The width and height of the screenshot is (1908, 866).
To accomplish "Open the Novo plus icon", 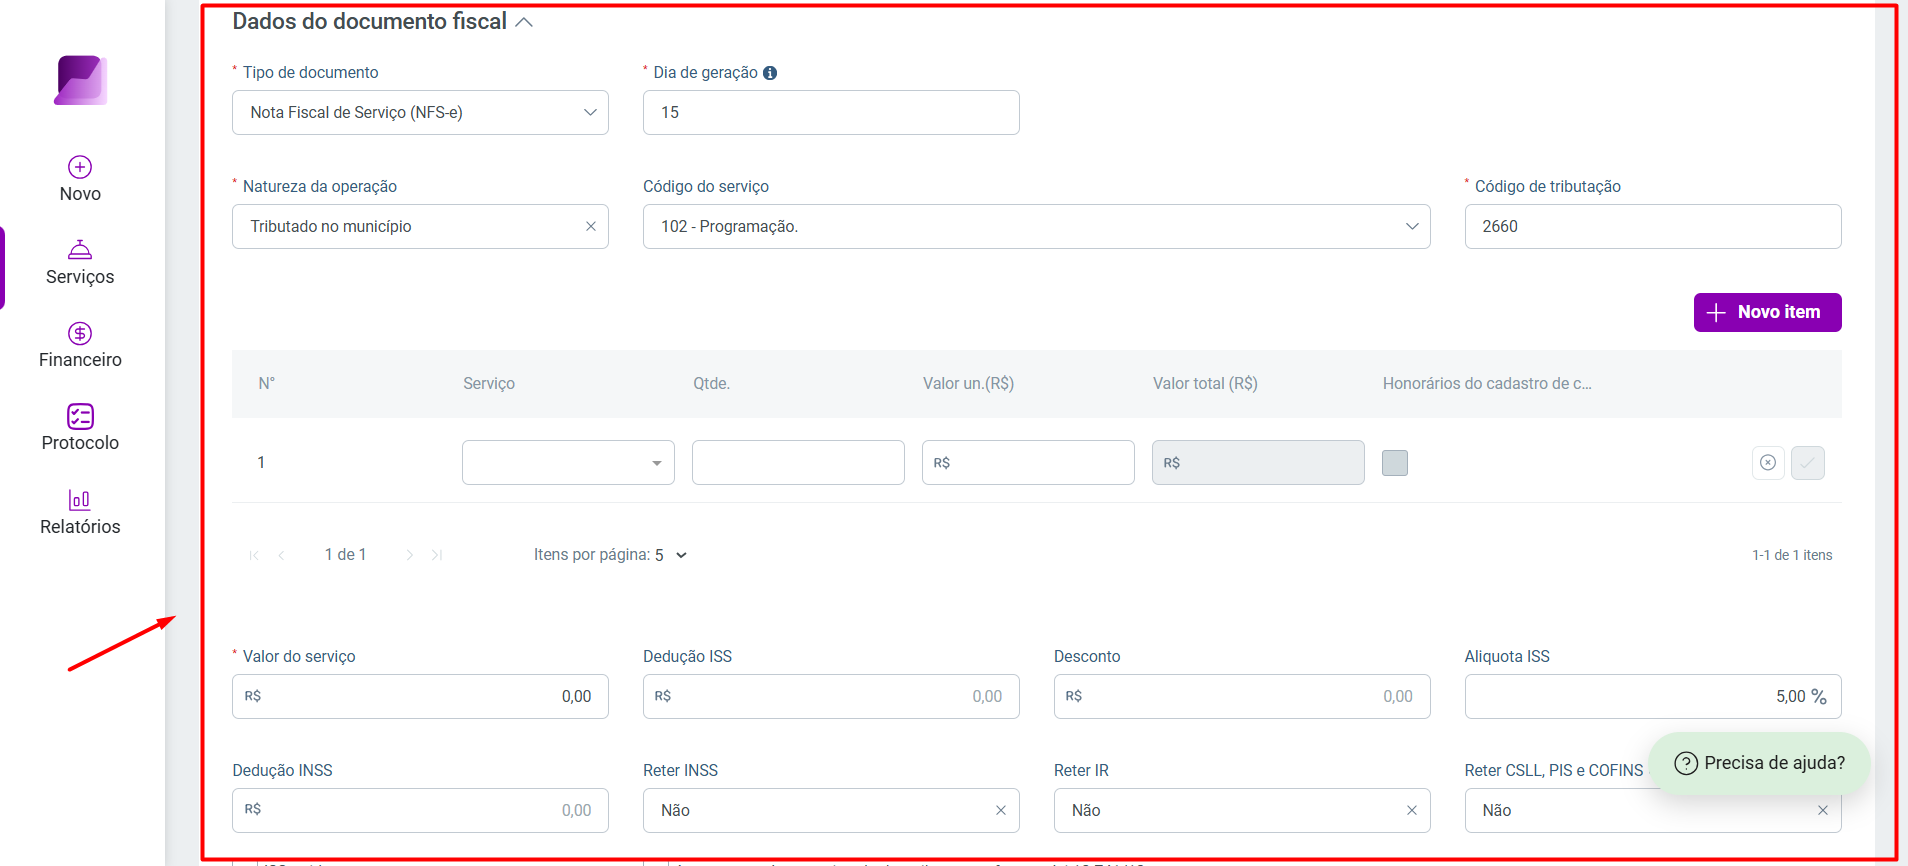I will [80, 167].
